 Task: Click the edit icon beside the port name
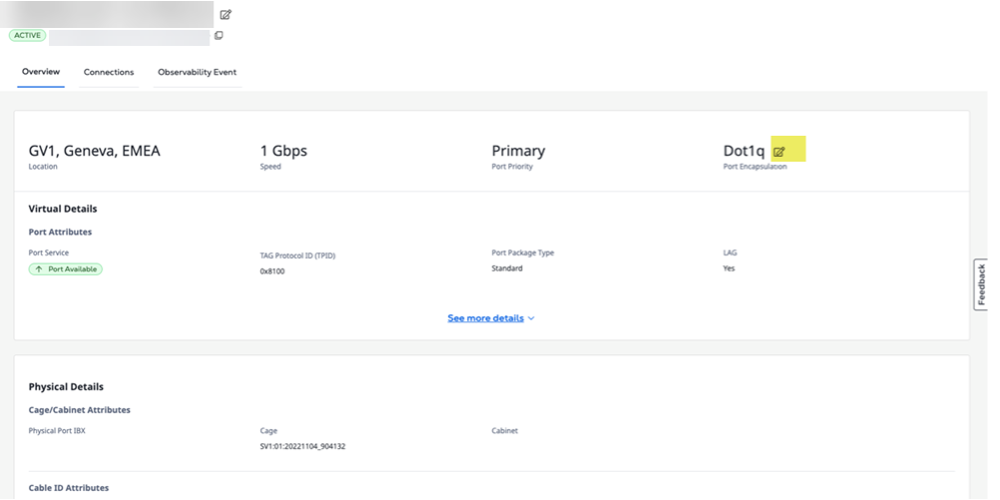226,14
